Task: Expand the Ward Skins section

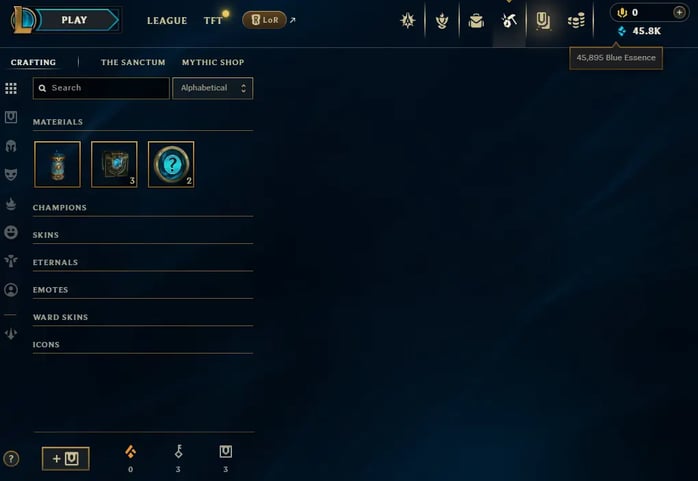Action: coord(143,317)
